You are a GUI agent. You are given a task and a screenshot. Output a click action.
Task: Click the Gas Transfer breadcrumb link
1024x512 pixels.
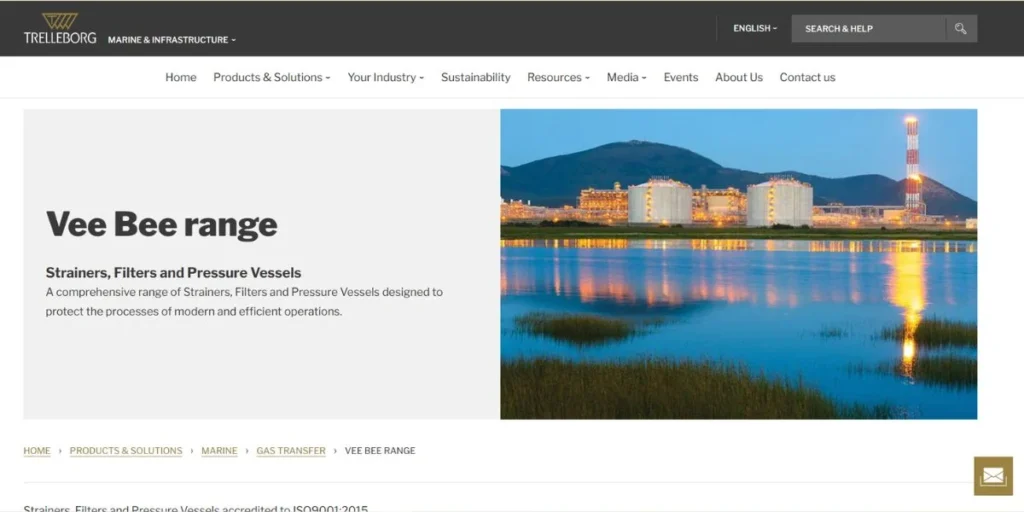(291, 451)
